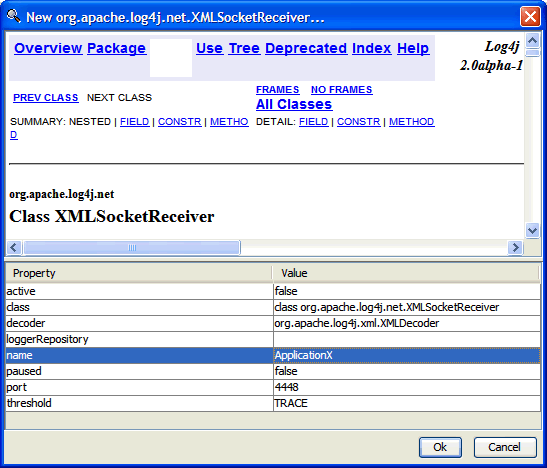Image resolution: width=547 pixels, height=468 pixels.
Task: Edit the decoder value XMLDecoder
Action: click(407, 323)
